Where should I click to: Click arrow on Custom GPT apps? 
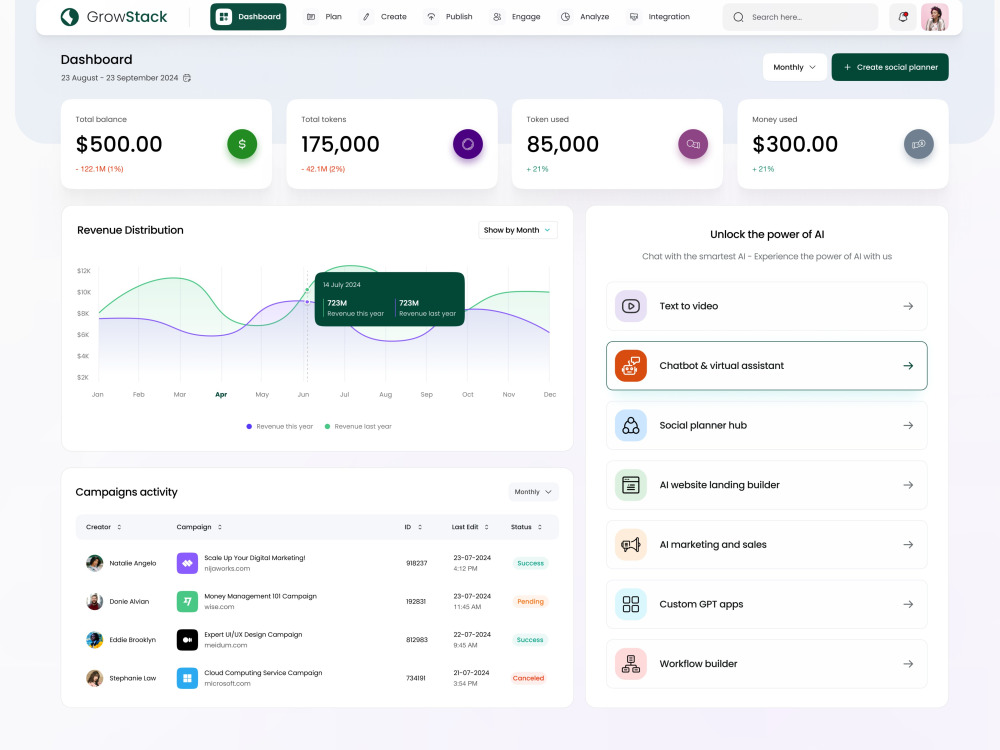tap(908, 604)
